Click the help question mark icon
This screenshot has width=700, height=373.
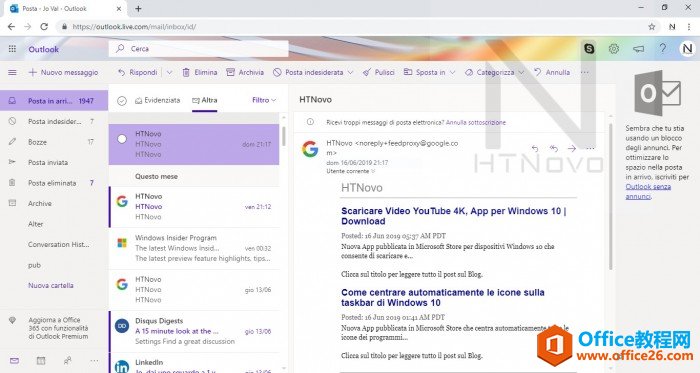662,49
